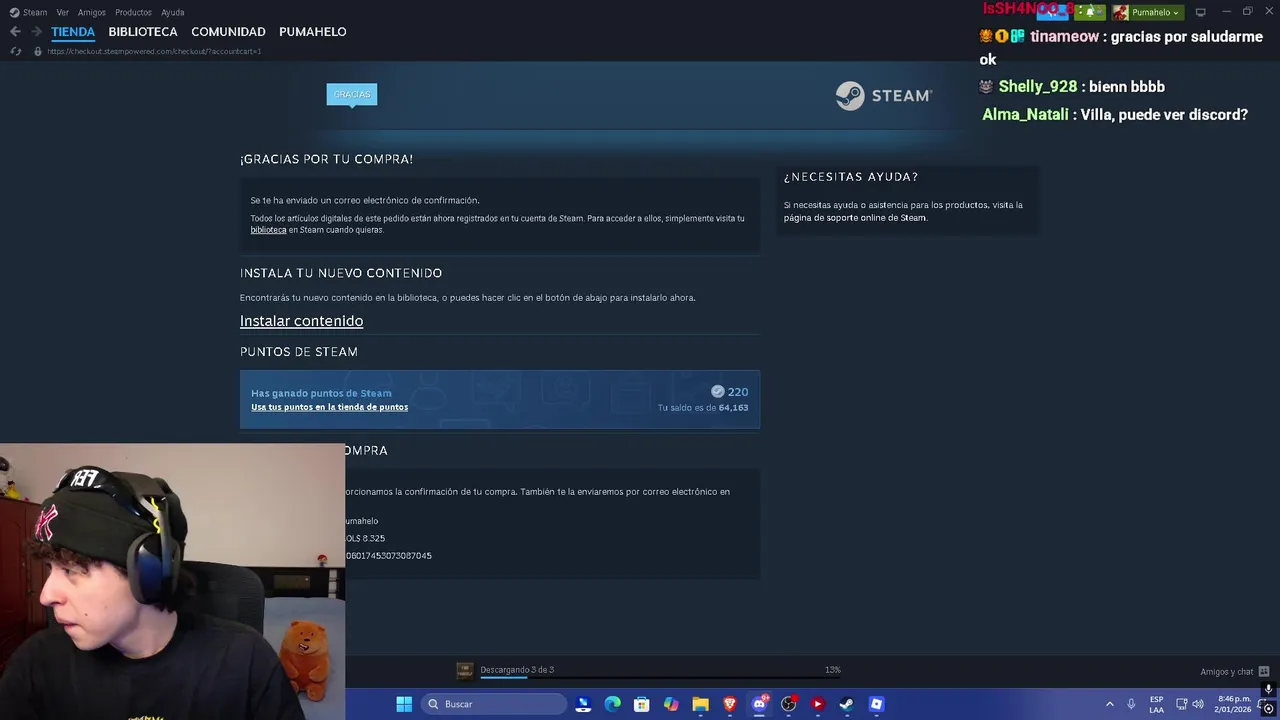Viewport: 1280px width, 720px height.
Task: Click the Steam logo in checkout header
Action: click(x=884, y=95)
